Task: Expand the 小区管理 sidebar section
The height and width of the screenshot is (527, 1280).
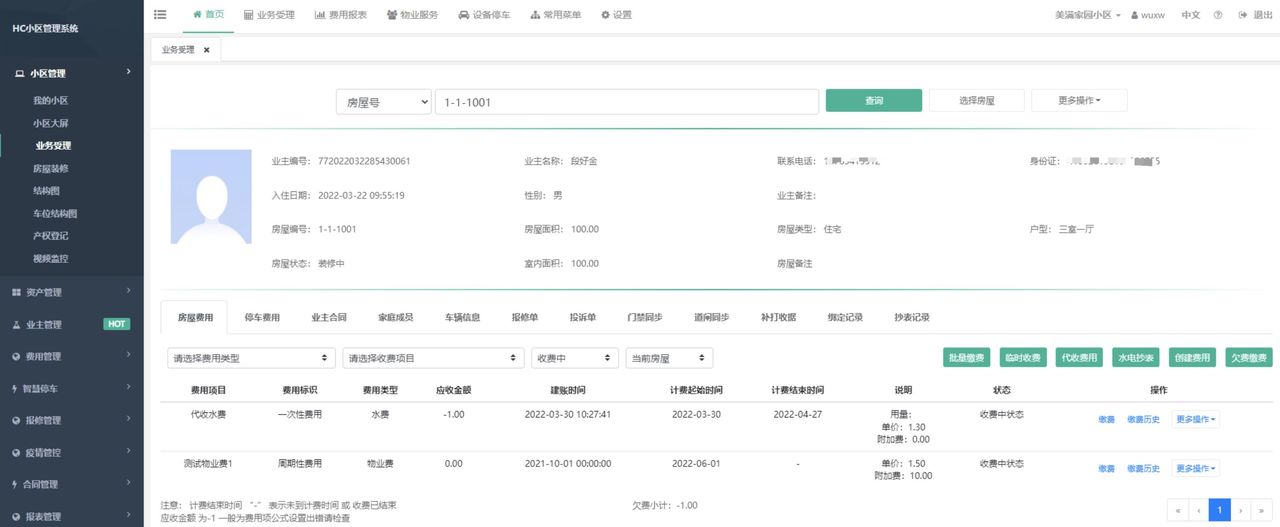Action: (72, 73)
